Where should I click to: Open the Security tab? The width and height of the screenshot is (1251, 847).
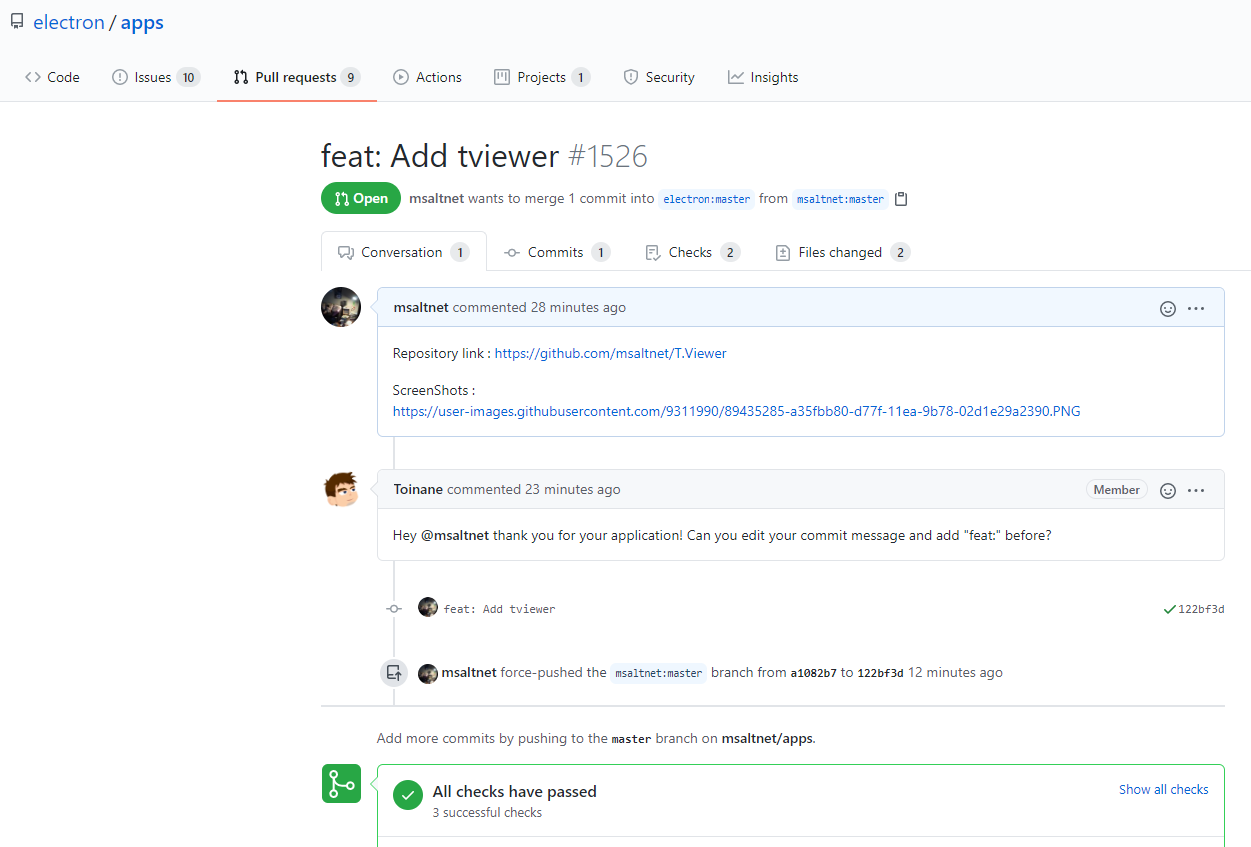point(659,77)
